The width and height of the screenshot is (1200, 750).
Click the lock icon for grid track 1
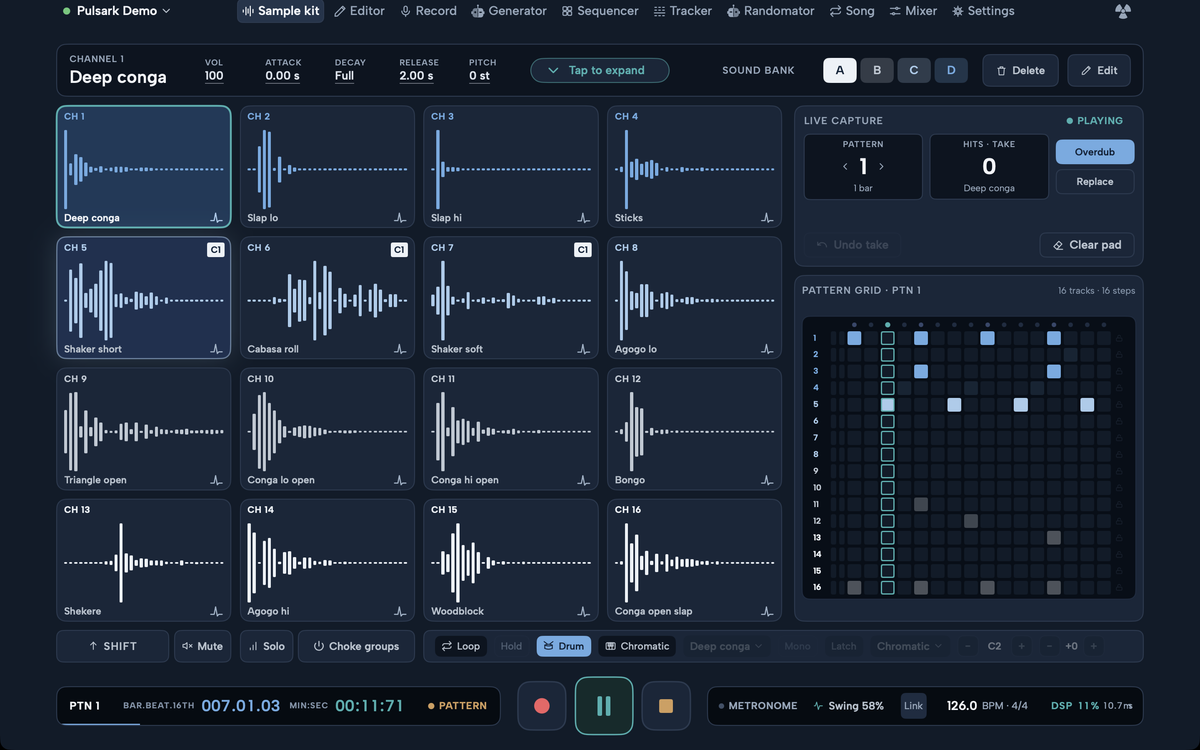[x=1118, y=338]
